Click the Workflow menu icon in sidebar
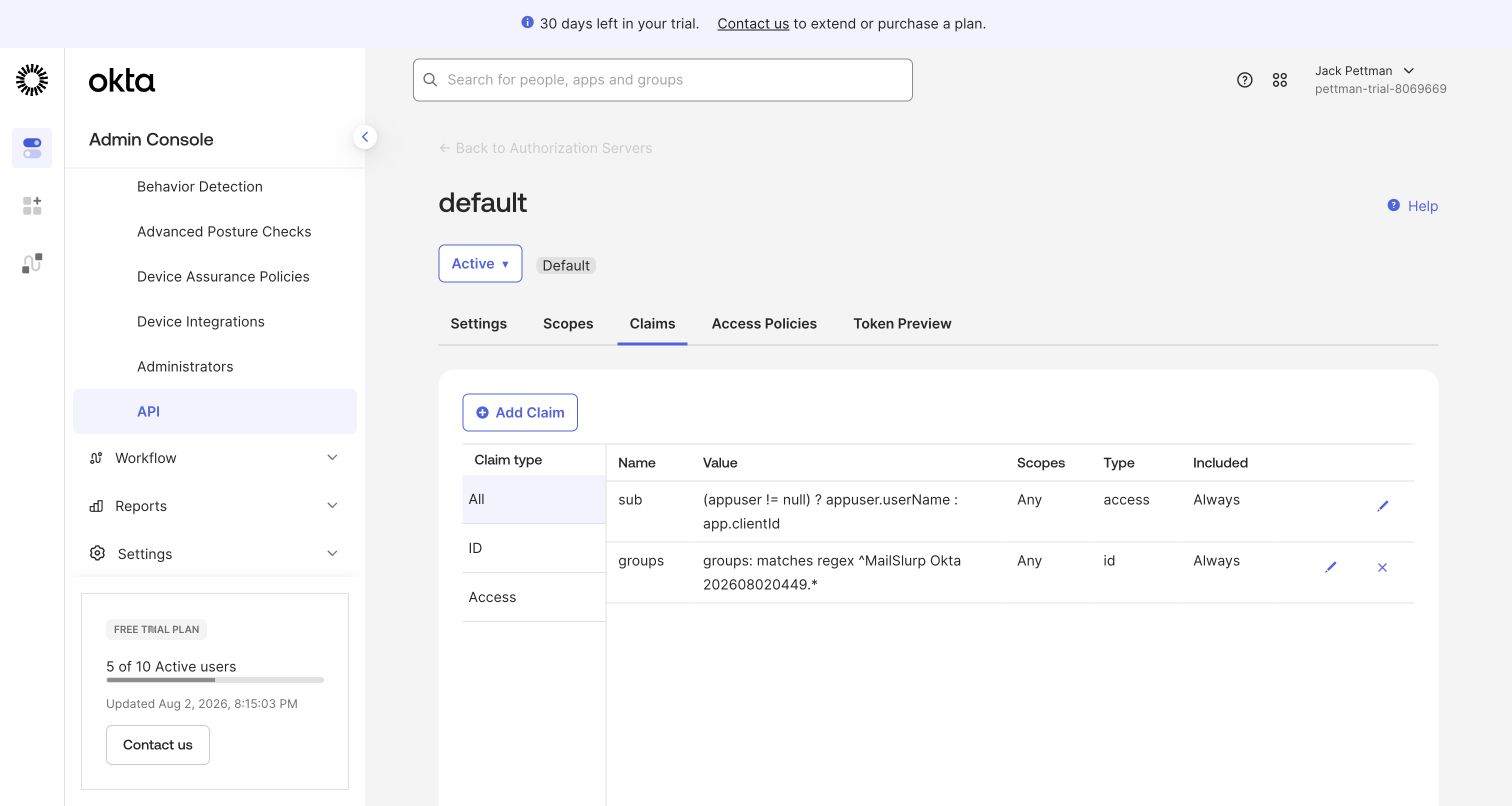 point(96,458)
